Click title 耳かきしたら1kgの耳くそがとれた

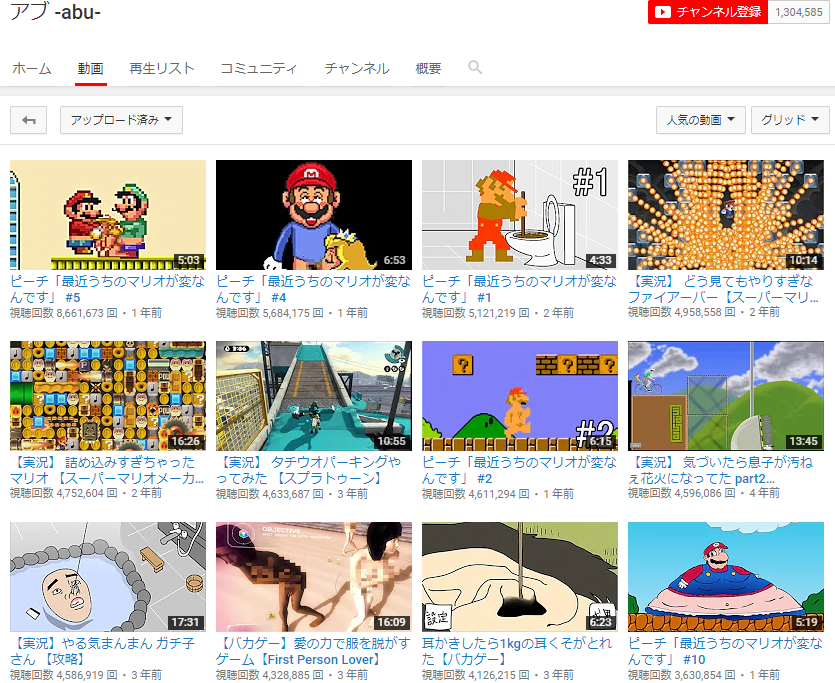click(517, 651)
